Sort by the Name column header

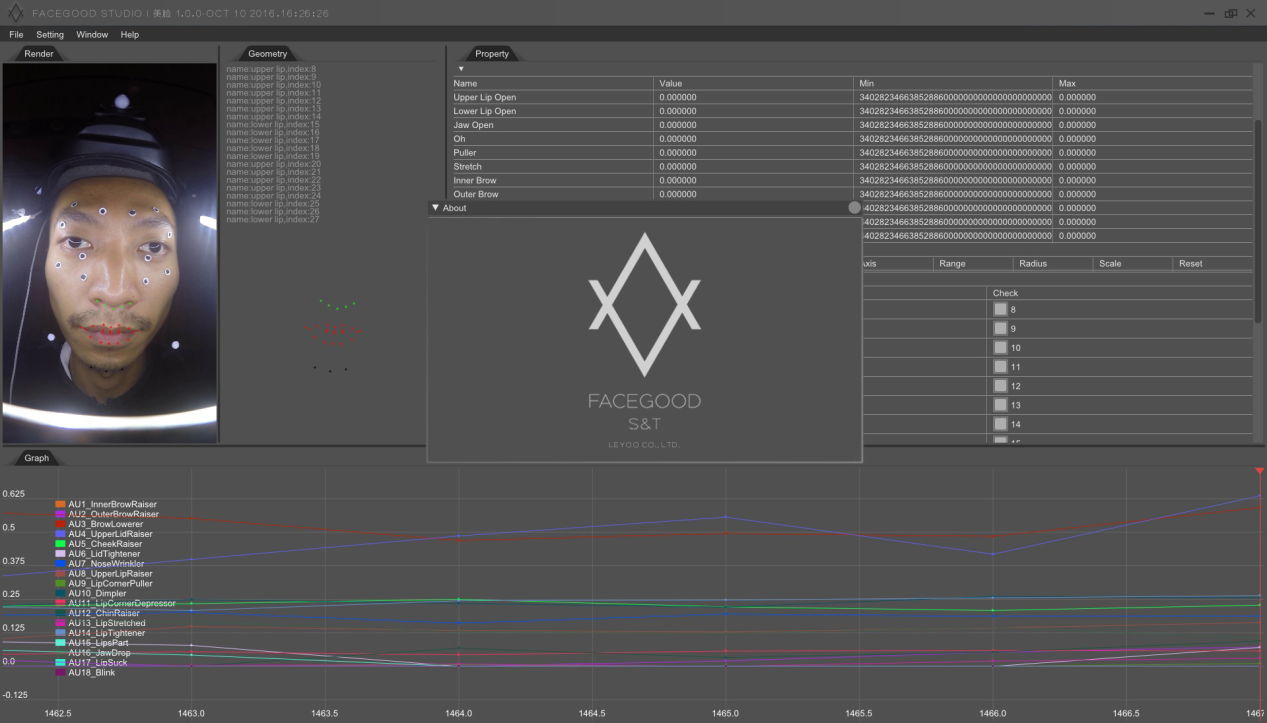click(x=552, y=84)
